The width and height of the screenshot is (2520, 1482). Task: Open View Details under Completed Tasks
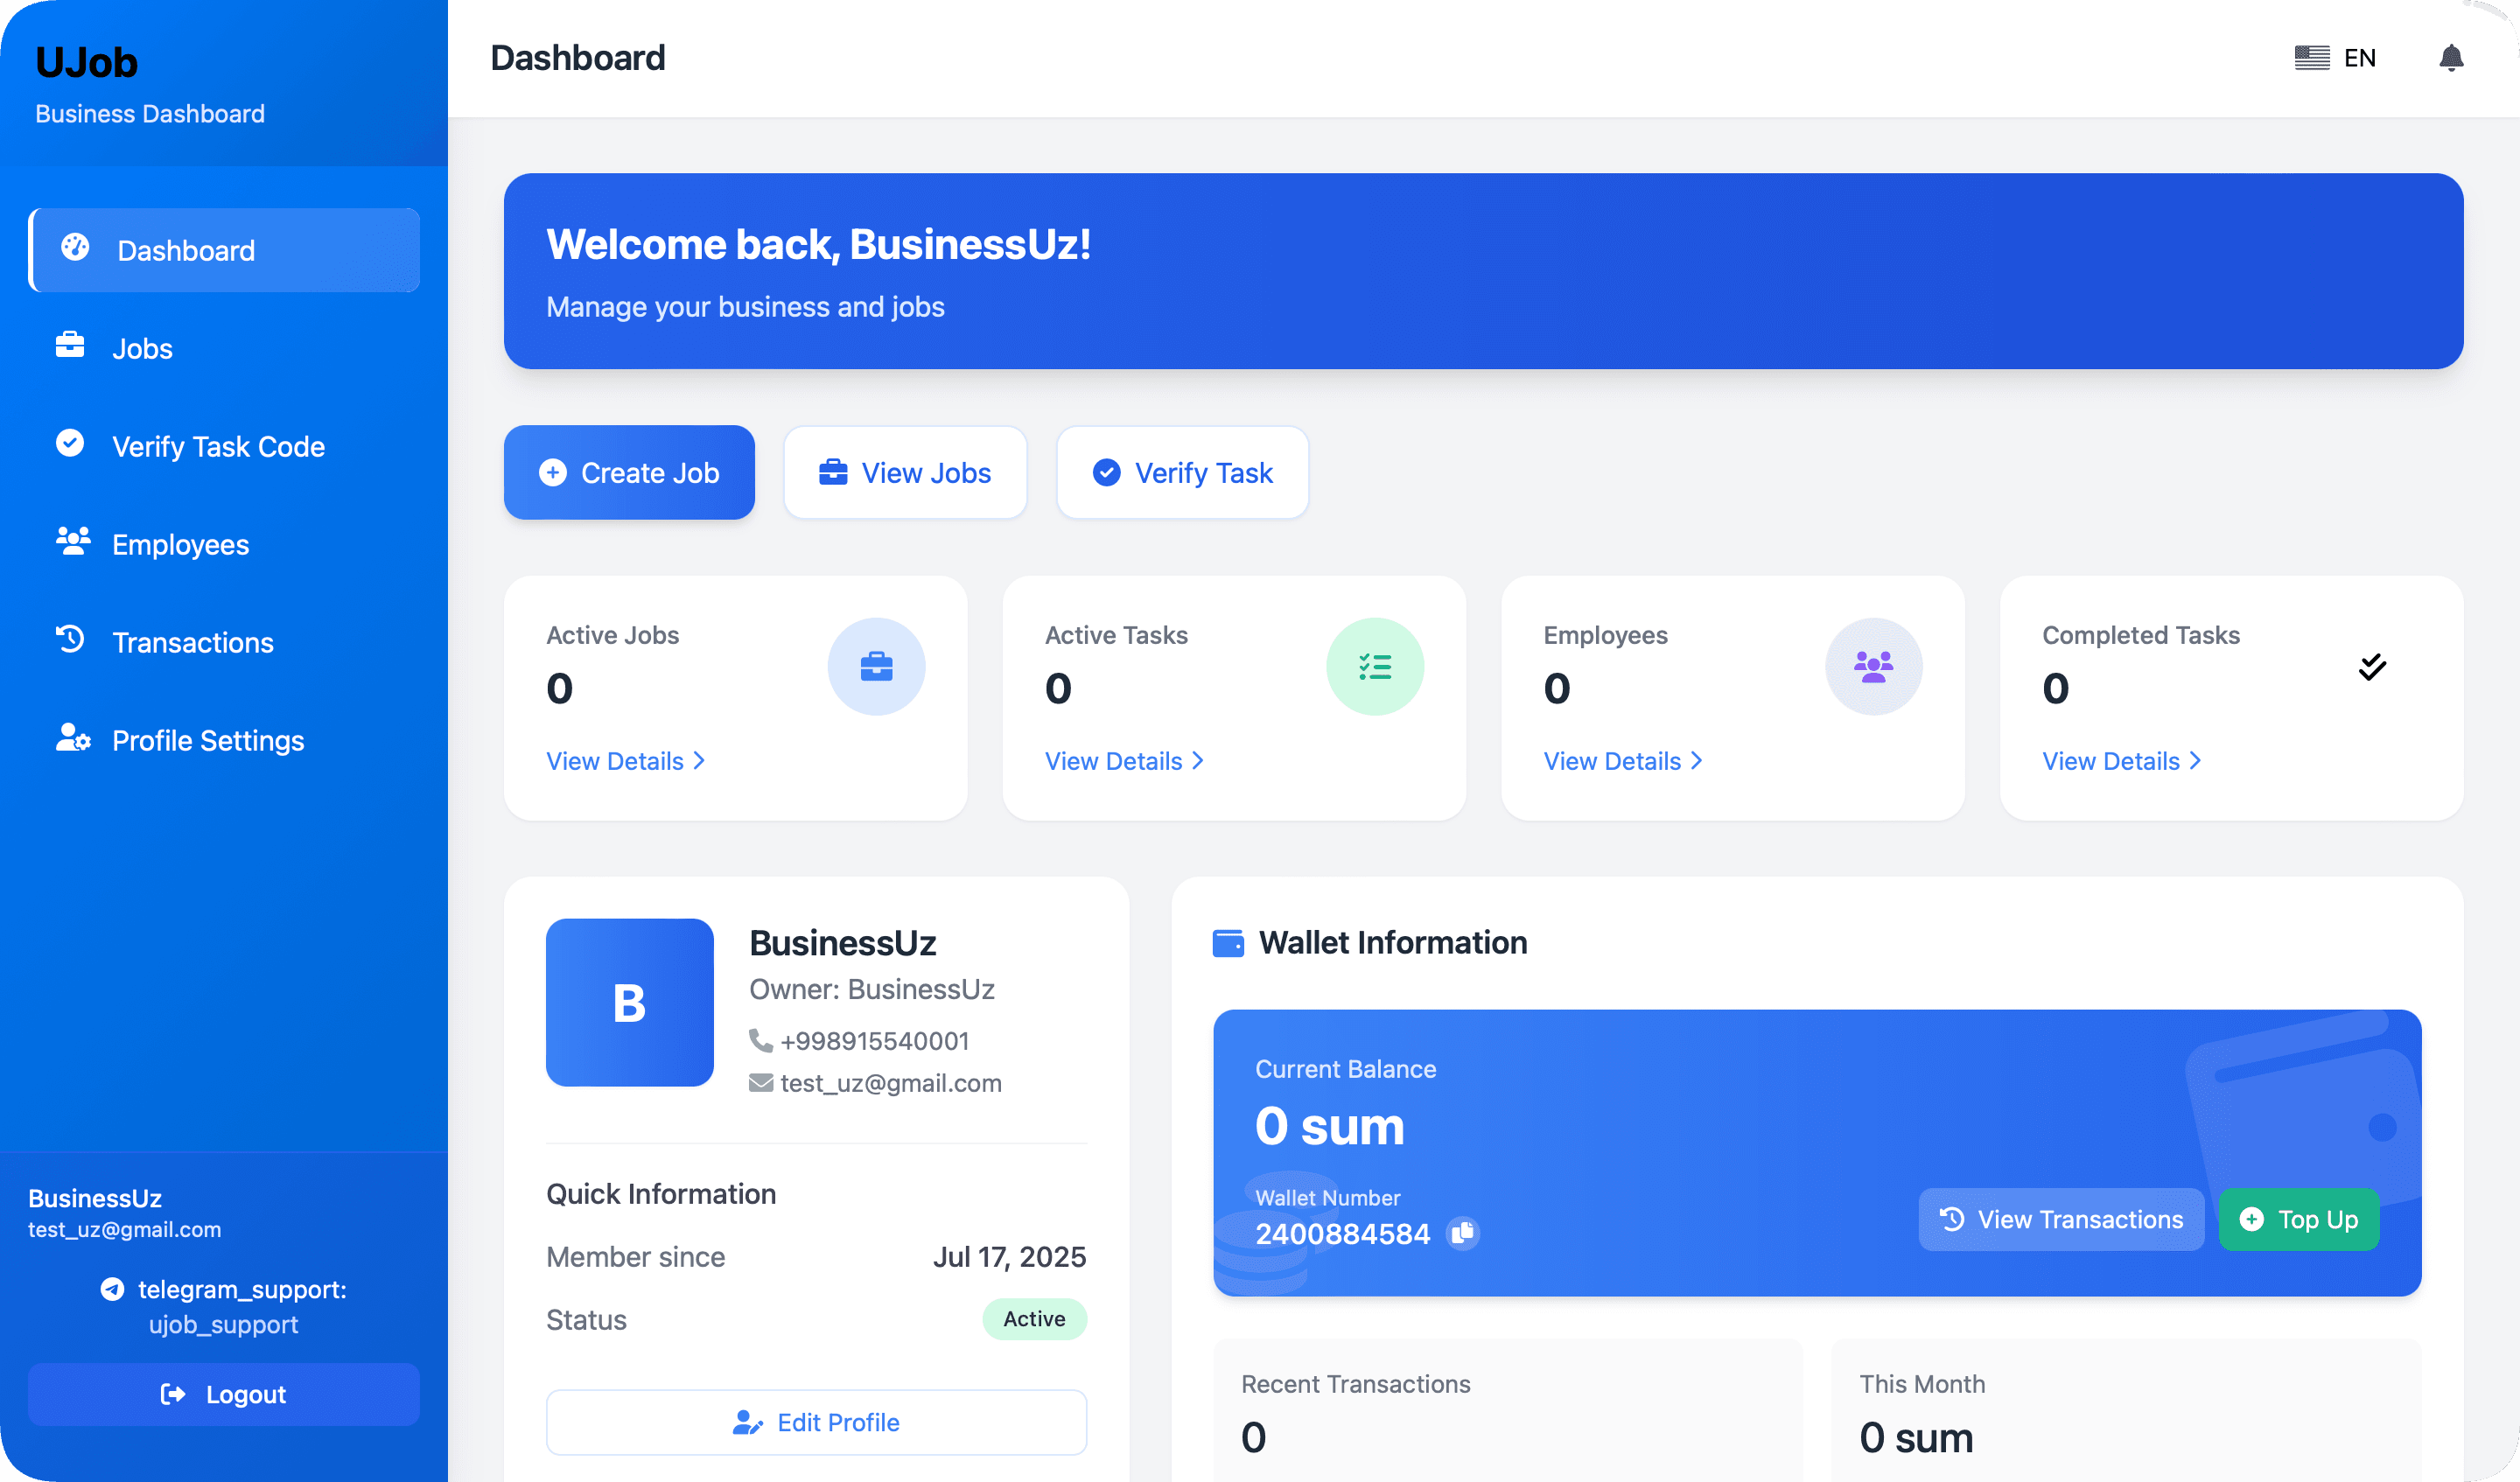point(2121,761)
